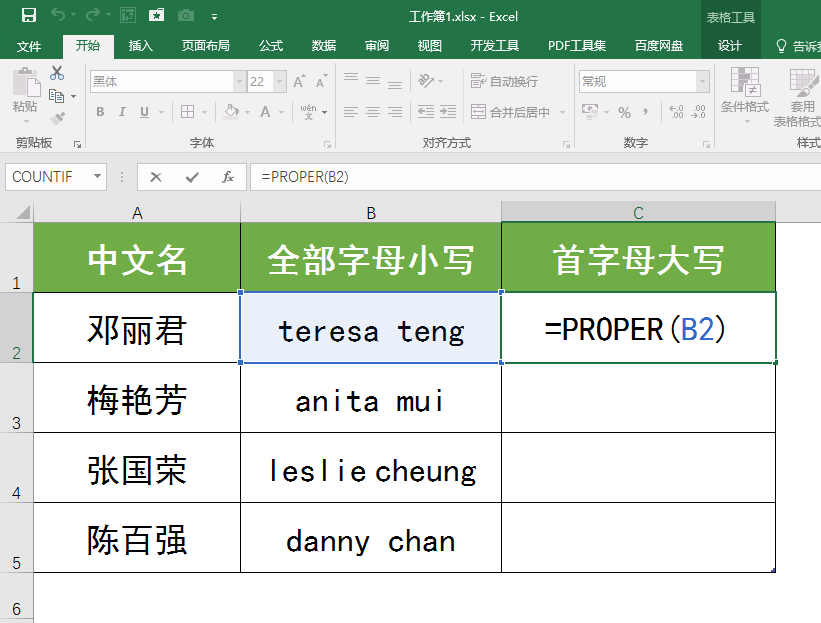Click the Align Left icon
Screen dimensions: 821x623
351,112
